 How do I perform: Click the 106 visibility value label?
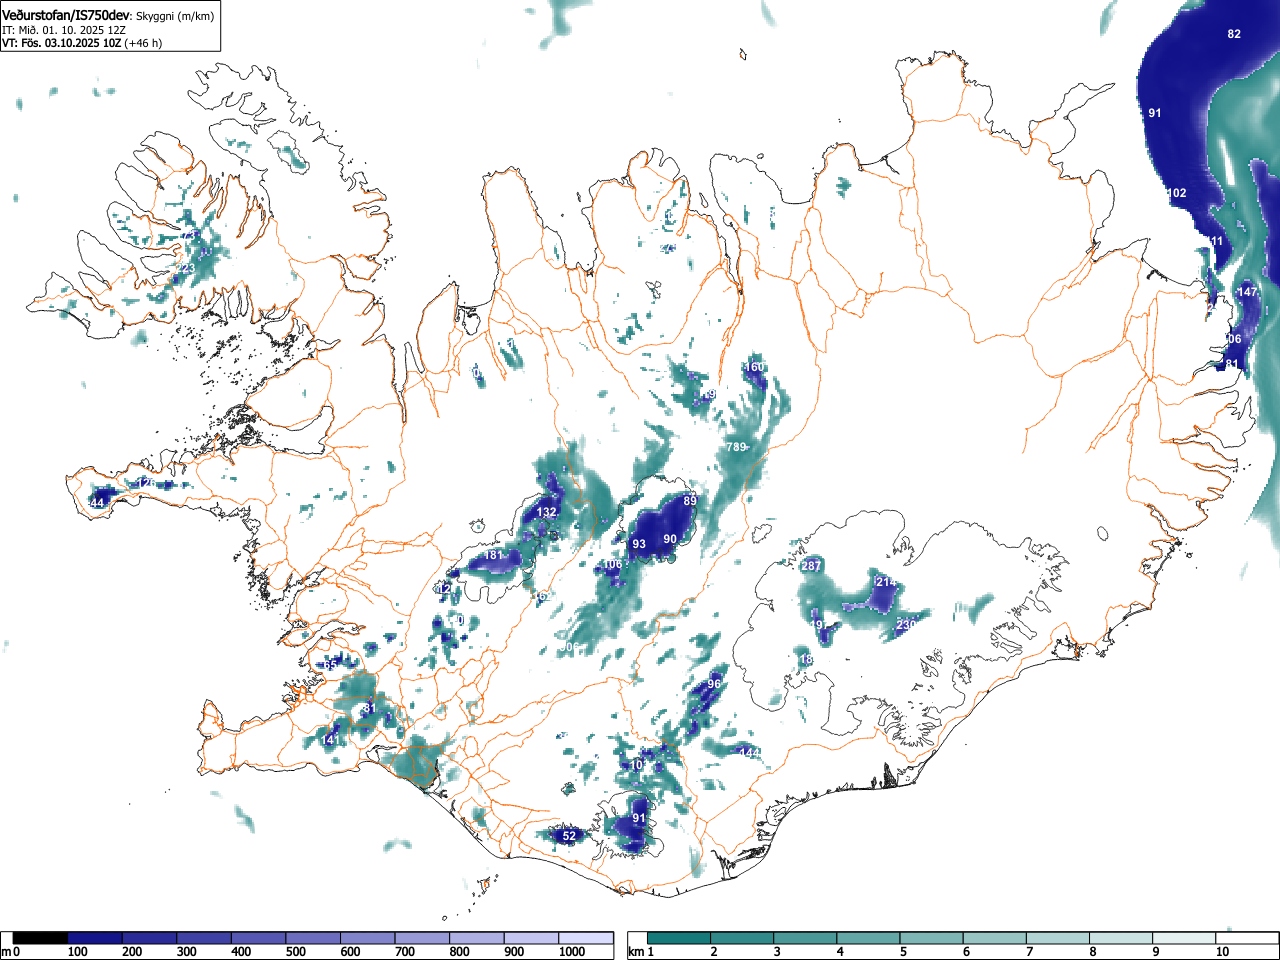click(x=612, y=564)
